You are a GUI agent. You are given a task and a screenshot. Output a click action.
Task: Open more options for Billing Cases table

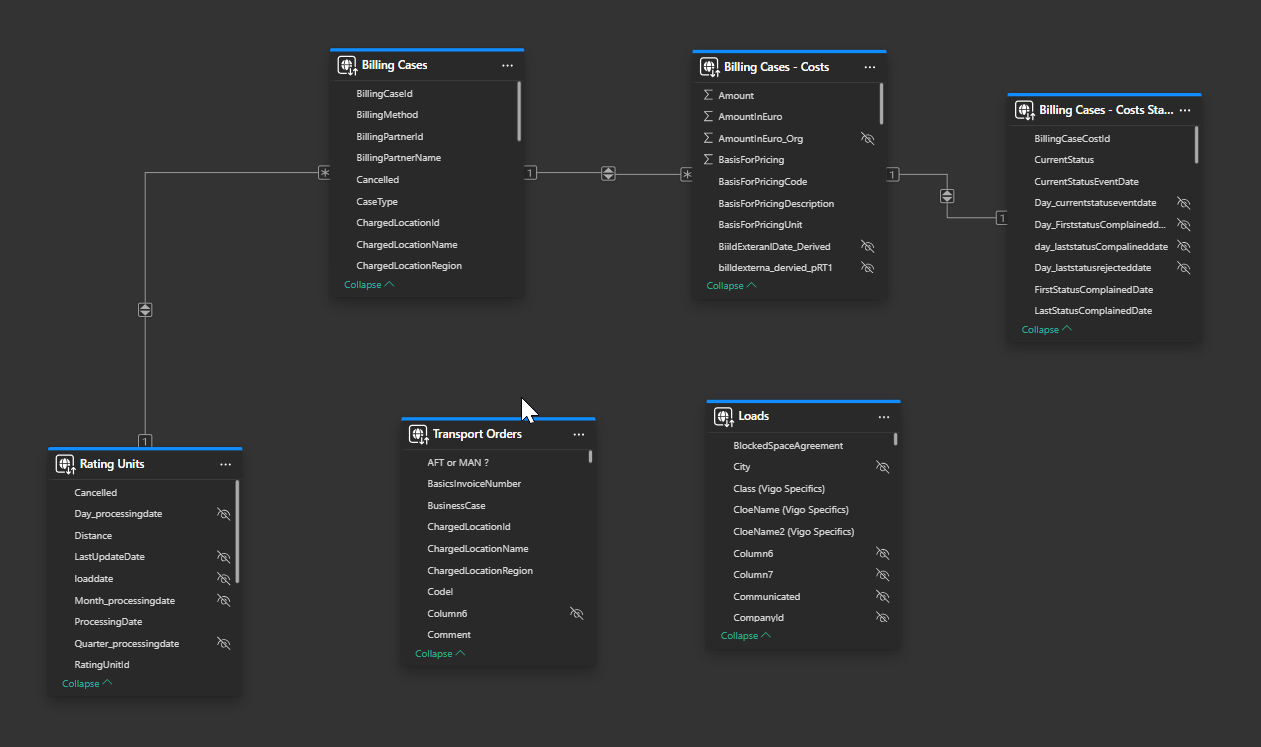pyautogui.click(x=507, y=65)
